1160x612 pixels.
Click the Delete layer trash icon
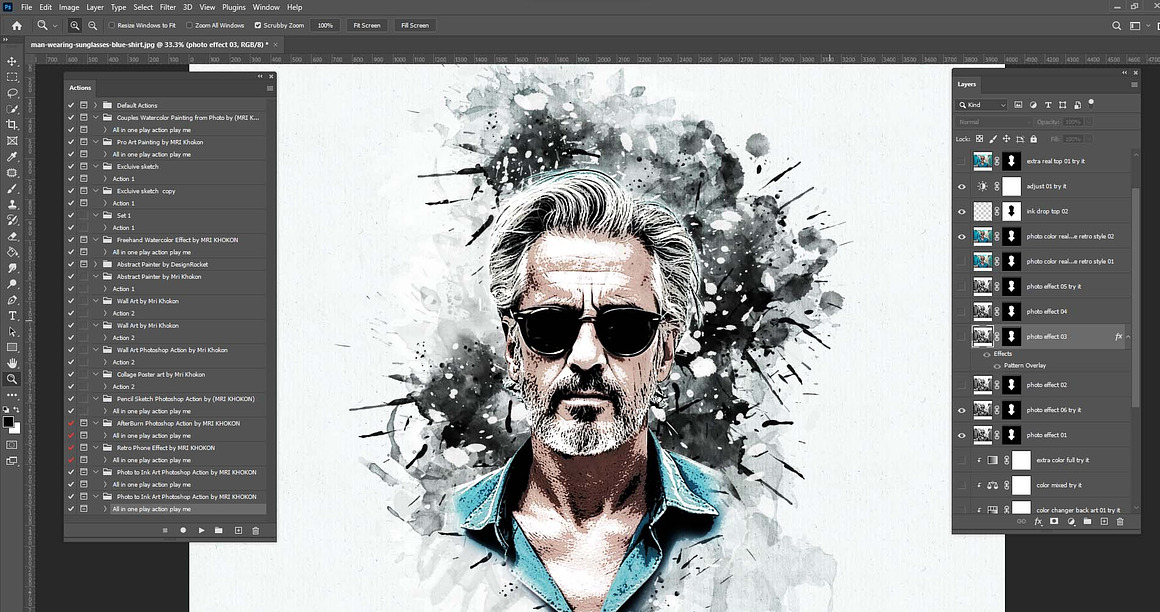[1119, 521]
